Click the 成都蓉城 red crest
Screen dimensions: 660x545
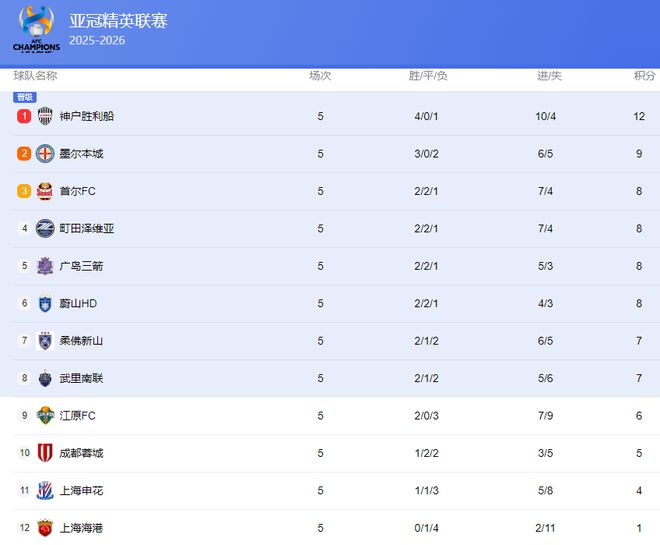tap(45, 453)
